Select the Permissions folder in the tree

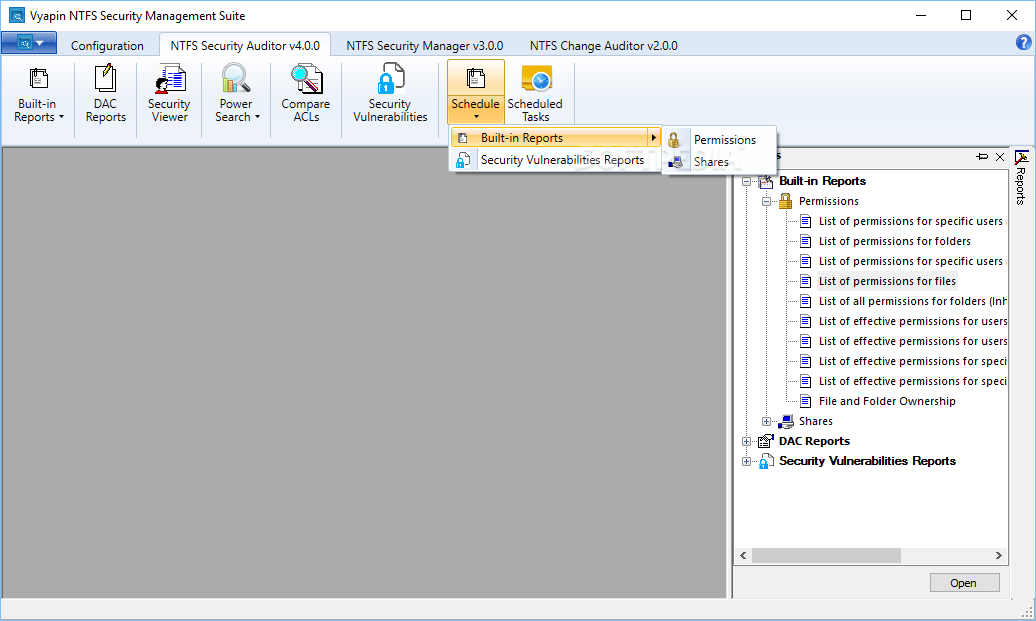829,201
